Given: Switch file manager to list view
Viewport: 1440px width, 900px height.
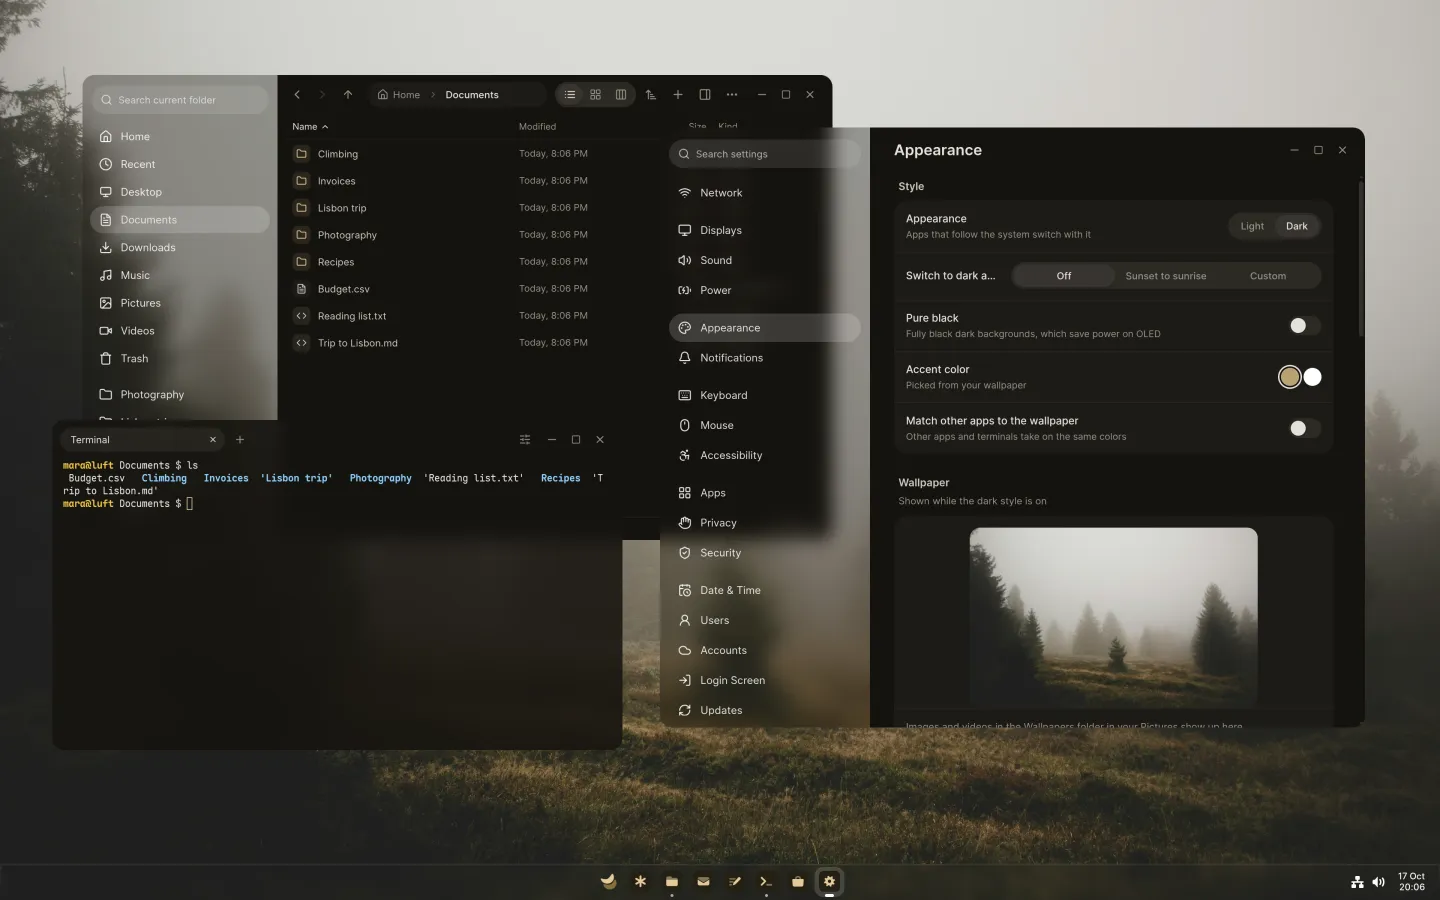Looking at the screenshot, I should pos(570,95).
